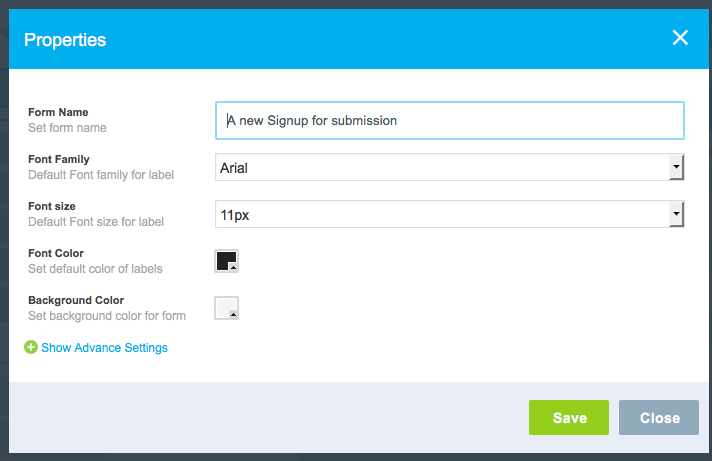Open the white Background Color picker swatch

point(227,308)
